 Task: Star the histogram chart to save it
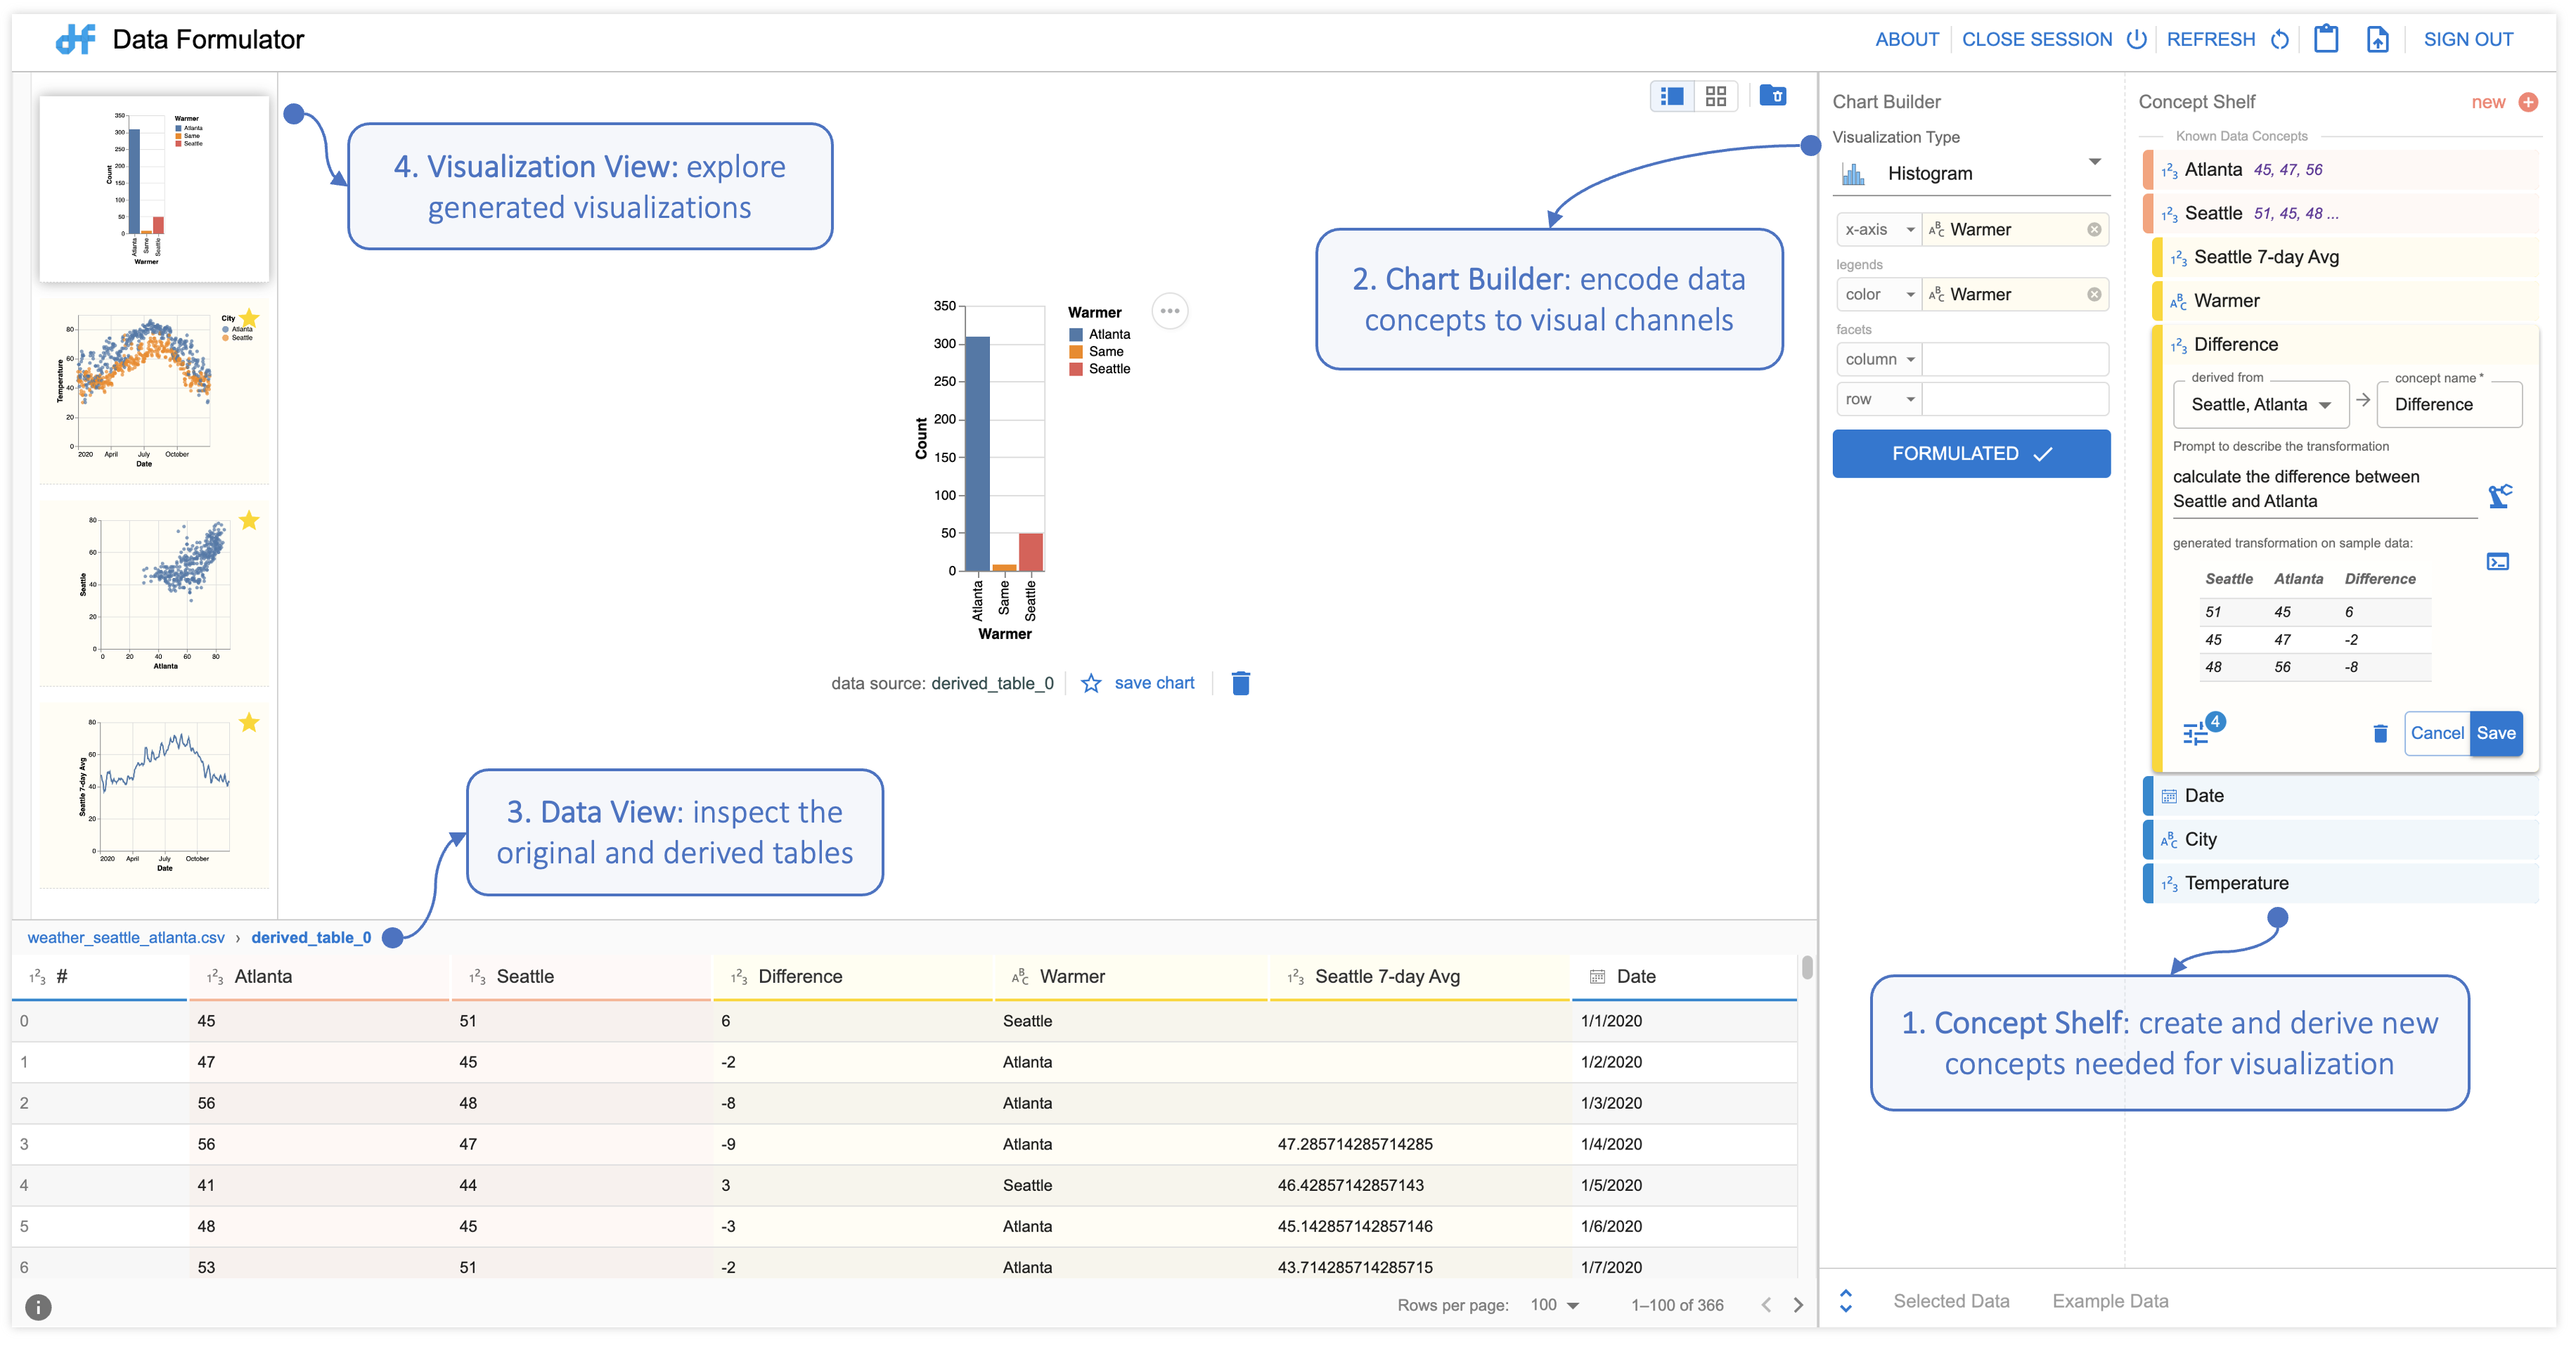[x=1092, y=683]
